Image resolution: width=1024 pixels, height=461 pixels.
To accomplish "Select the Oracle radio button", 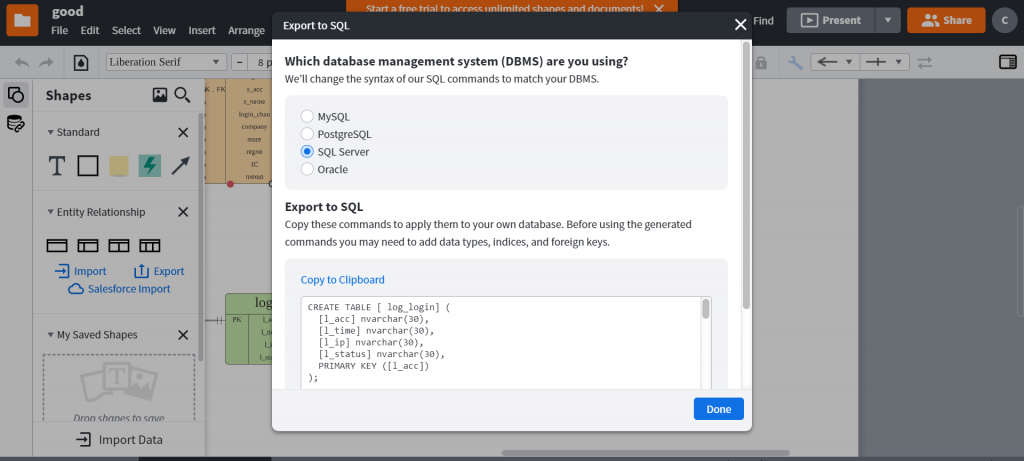I will pos(308,170).
